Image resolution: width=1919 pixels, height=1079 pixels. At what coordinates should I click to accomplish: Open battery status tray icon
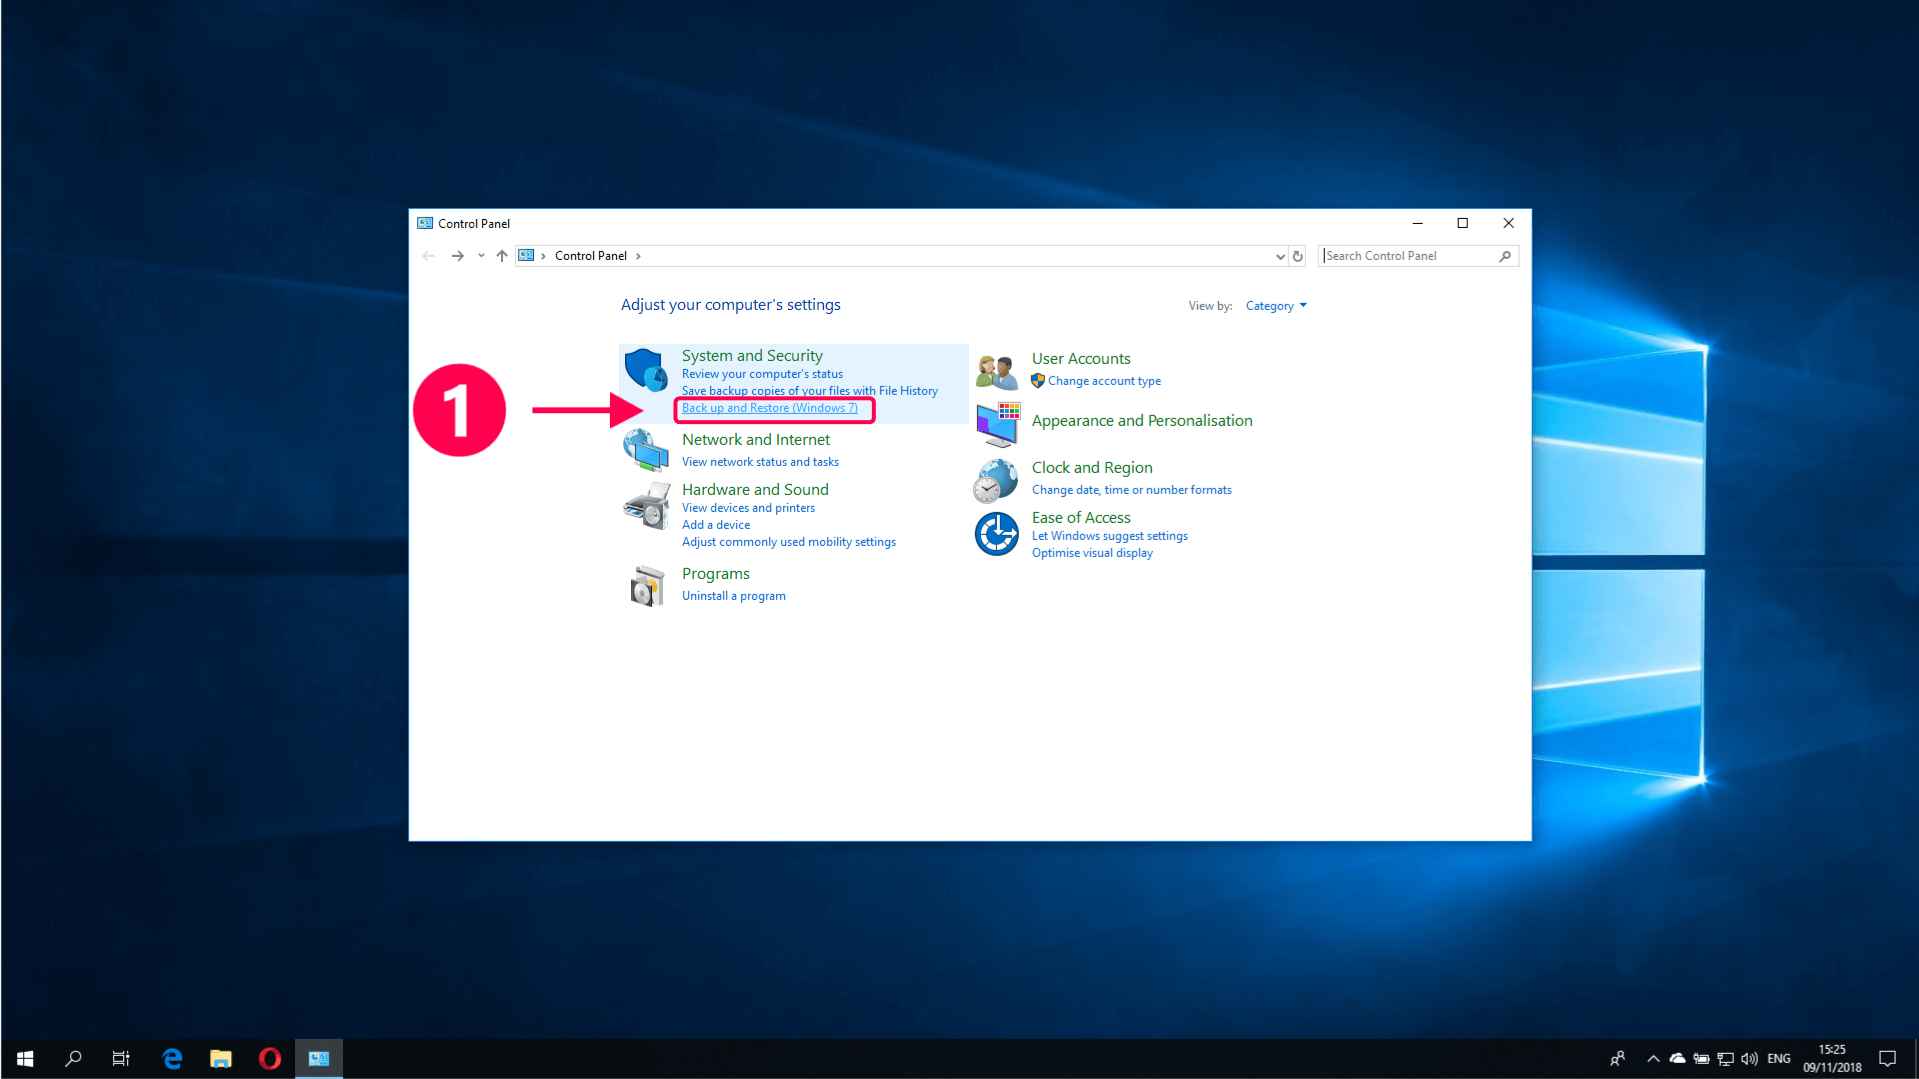coord(1701,1058)
